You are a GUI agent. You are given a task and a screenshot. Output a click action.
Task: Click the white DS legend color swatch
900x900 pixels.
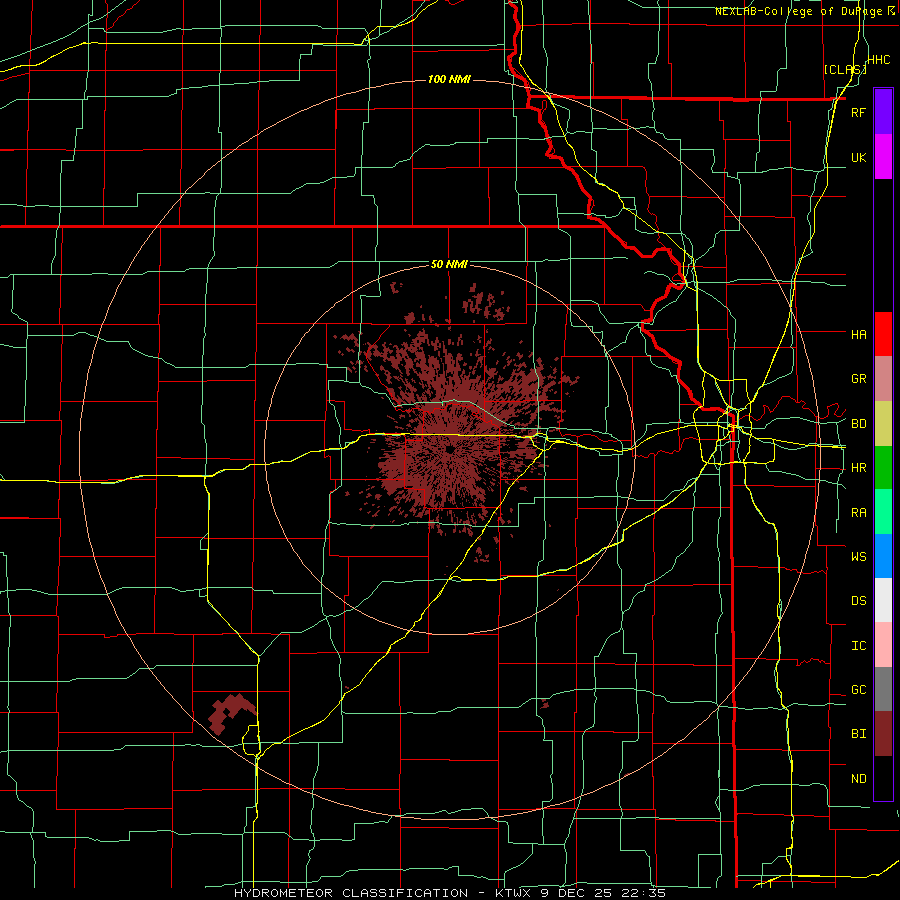(x=883, y=600)
